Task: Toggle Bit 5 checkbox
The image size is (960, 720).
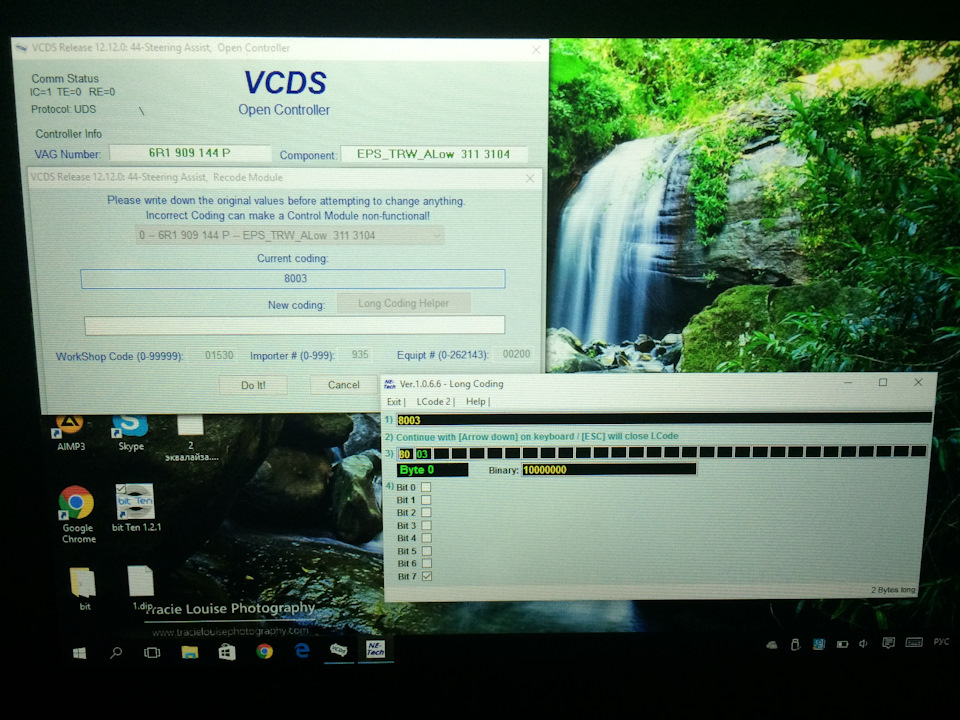Action: click(427, 551)
